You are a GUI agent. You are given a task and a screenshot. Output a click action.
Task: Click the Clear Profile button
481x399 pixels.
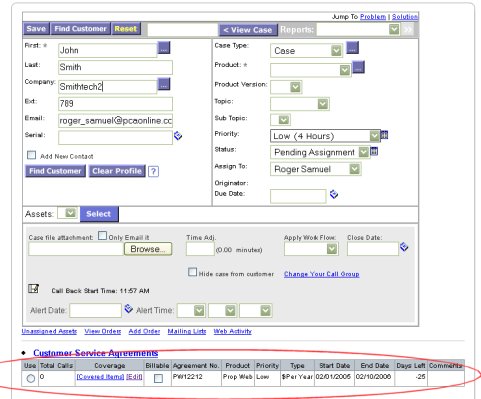(x=117, y=171)
